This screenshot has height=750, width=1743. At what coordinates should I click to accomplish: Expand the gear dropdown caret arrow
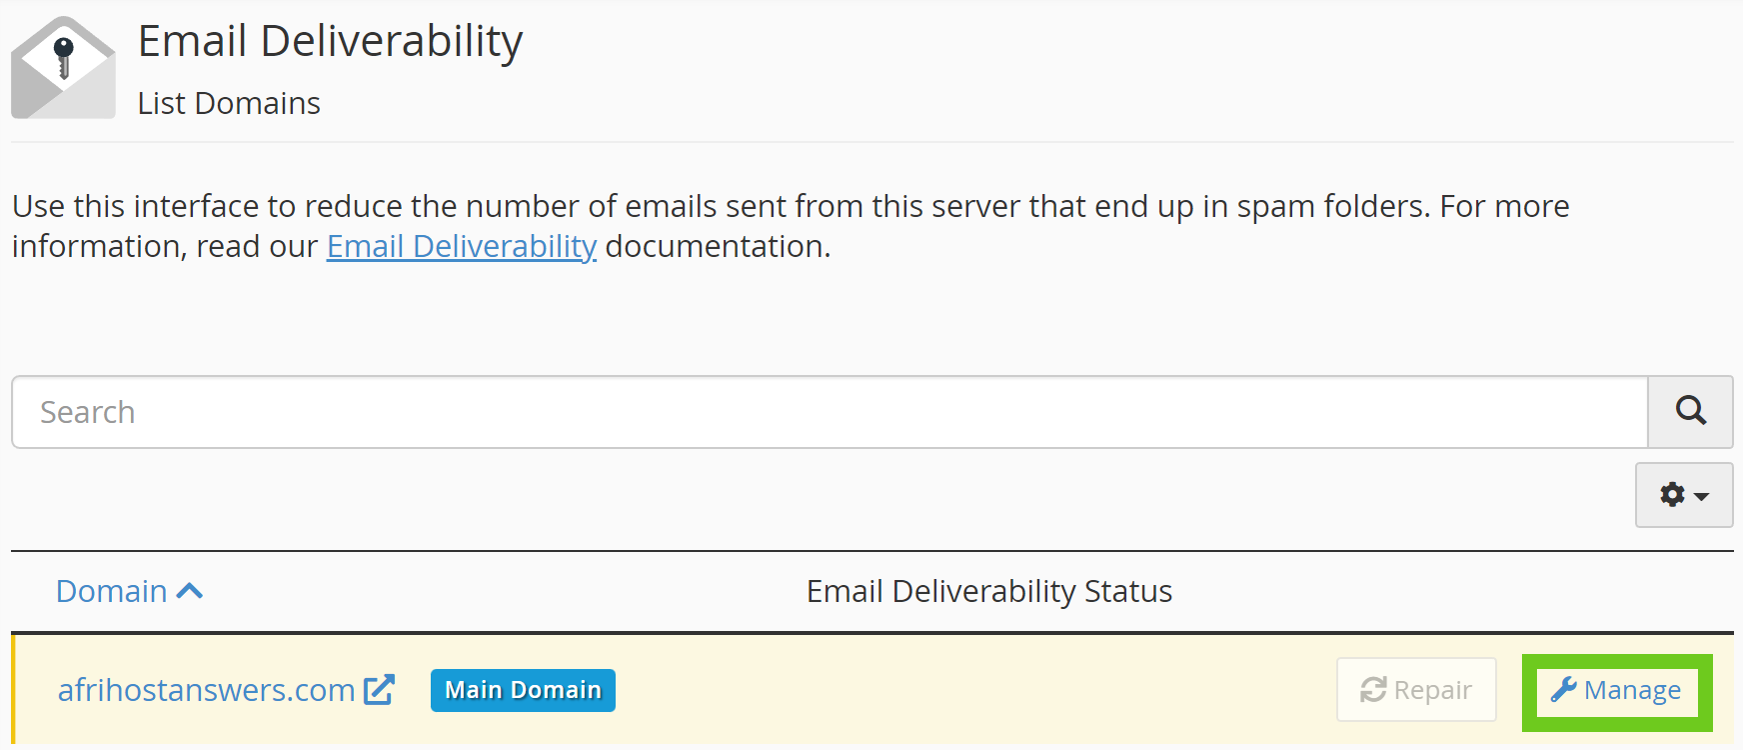tap(1702, 496)
